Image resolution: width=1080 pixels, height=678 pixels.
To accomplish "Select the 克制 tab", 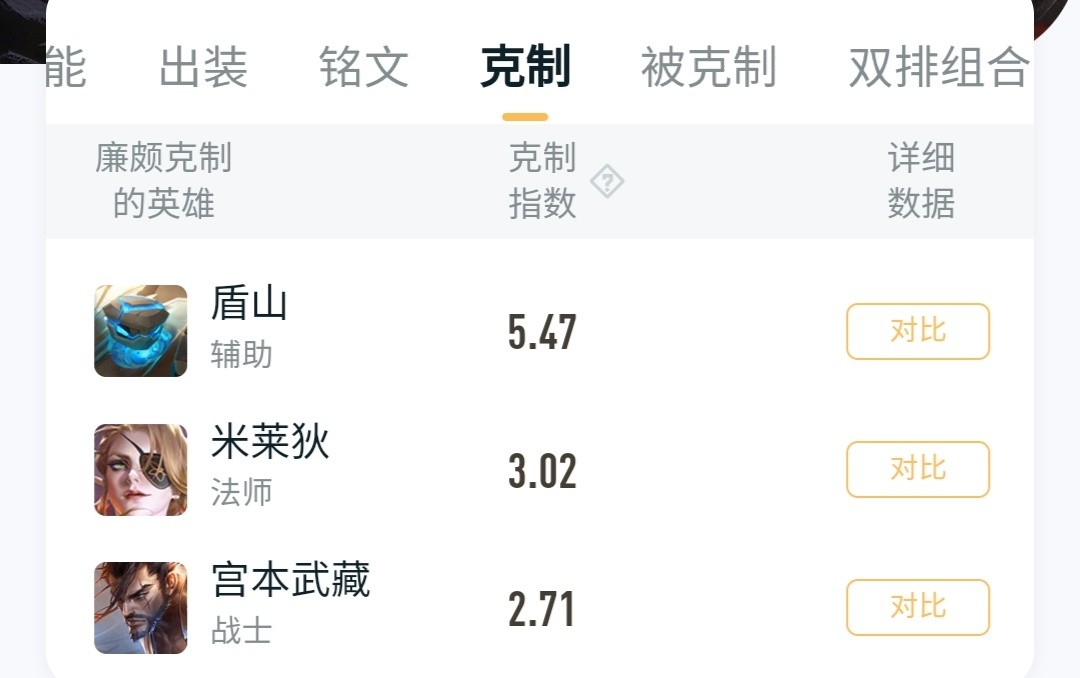I will (x=525, y=67).
